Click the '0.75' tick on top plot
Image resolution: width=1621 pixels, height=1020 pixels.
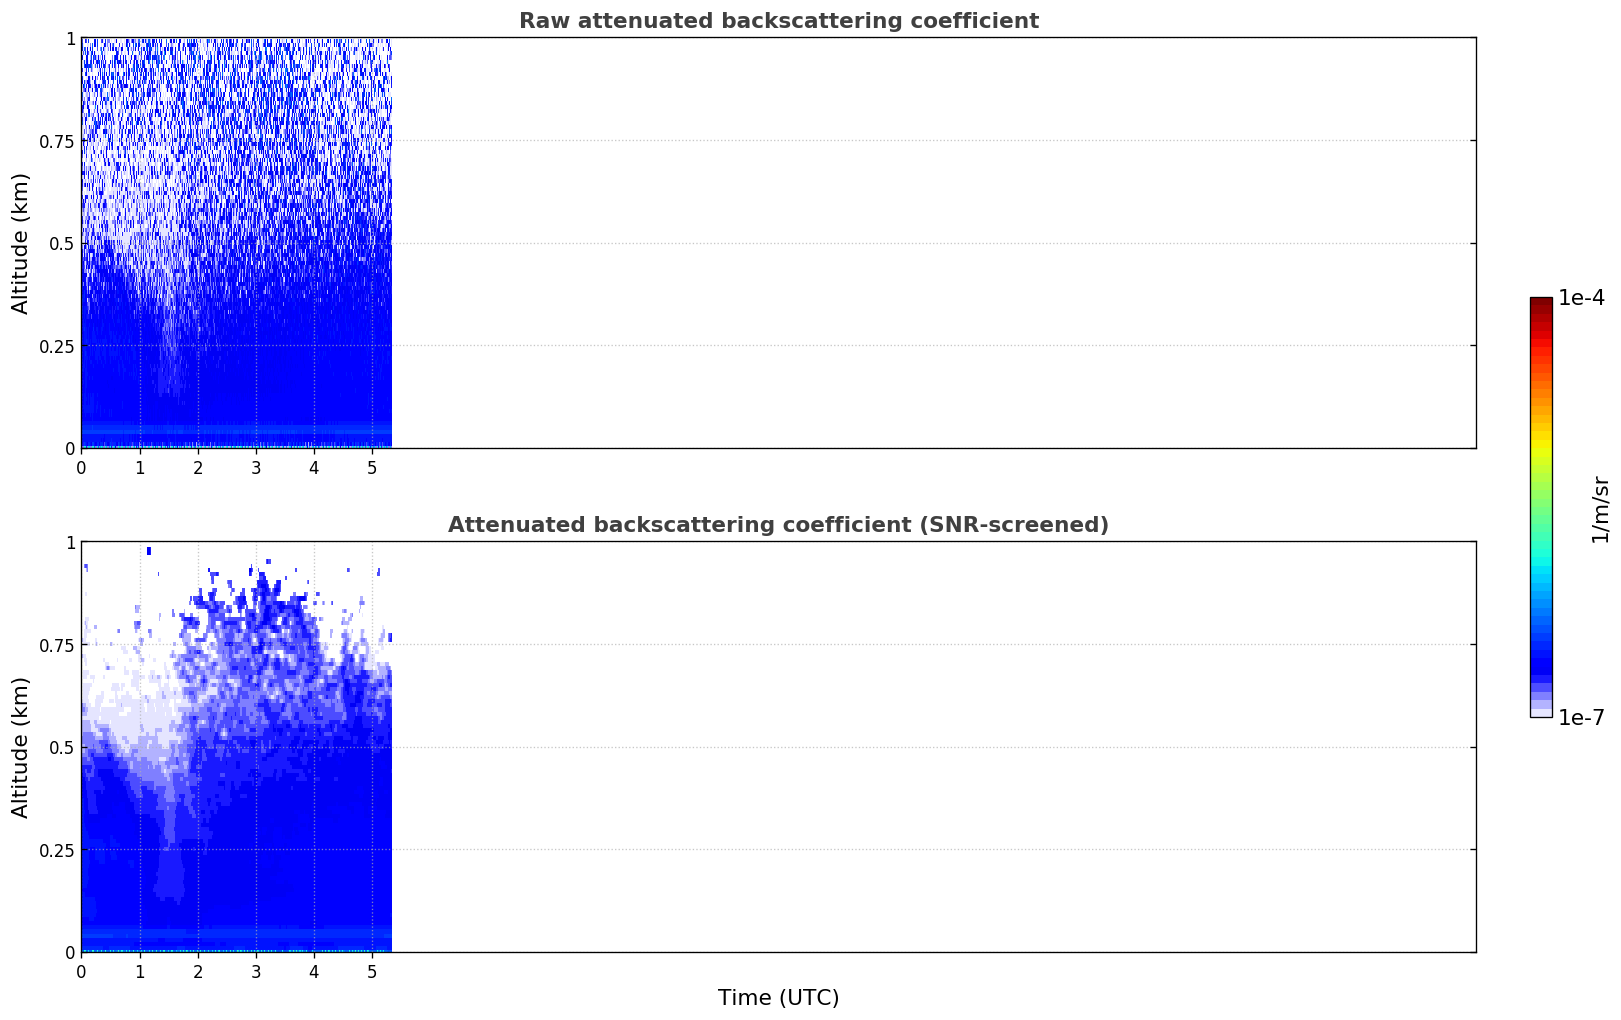[57, 141]
